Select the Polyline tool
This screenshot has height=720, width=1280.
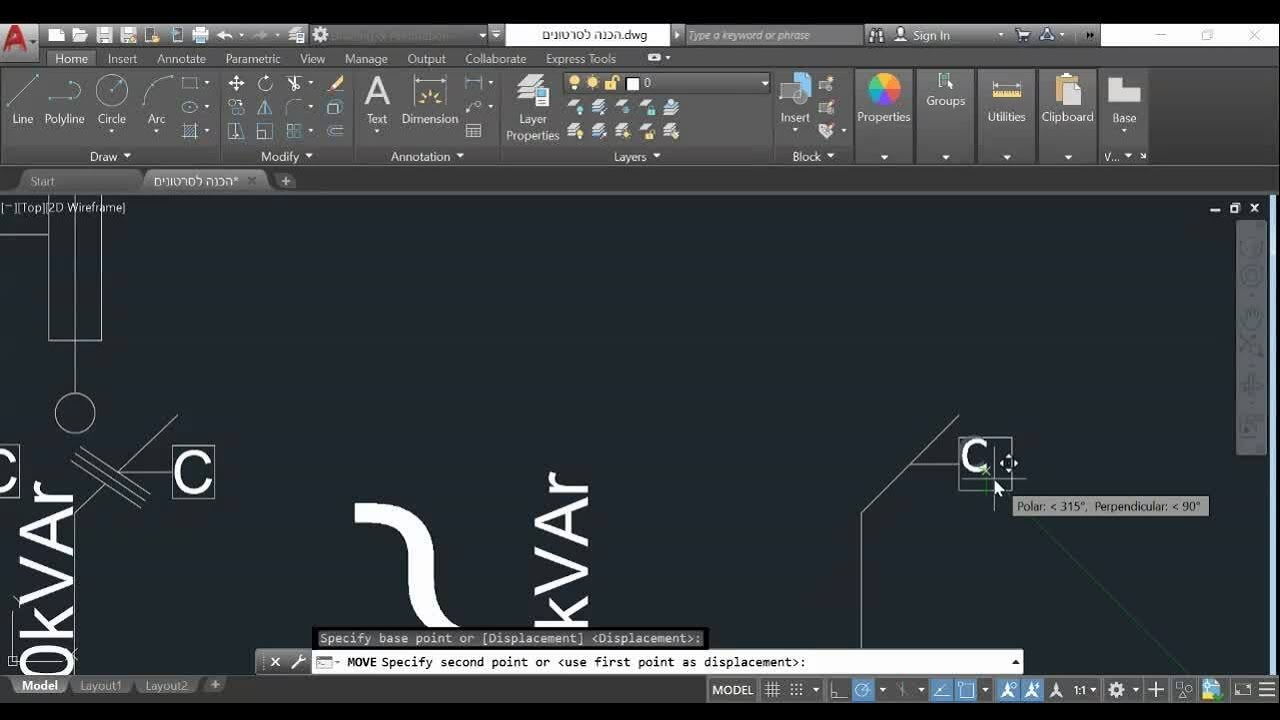[64, 101]
